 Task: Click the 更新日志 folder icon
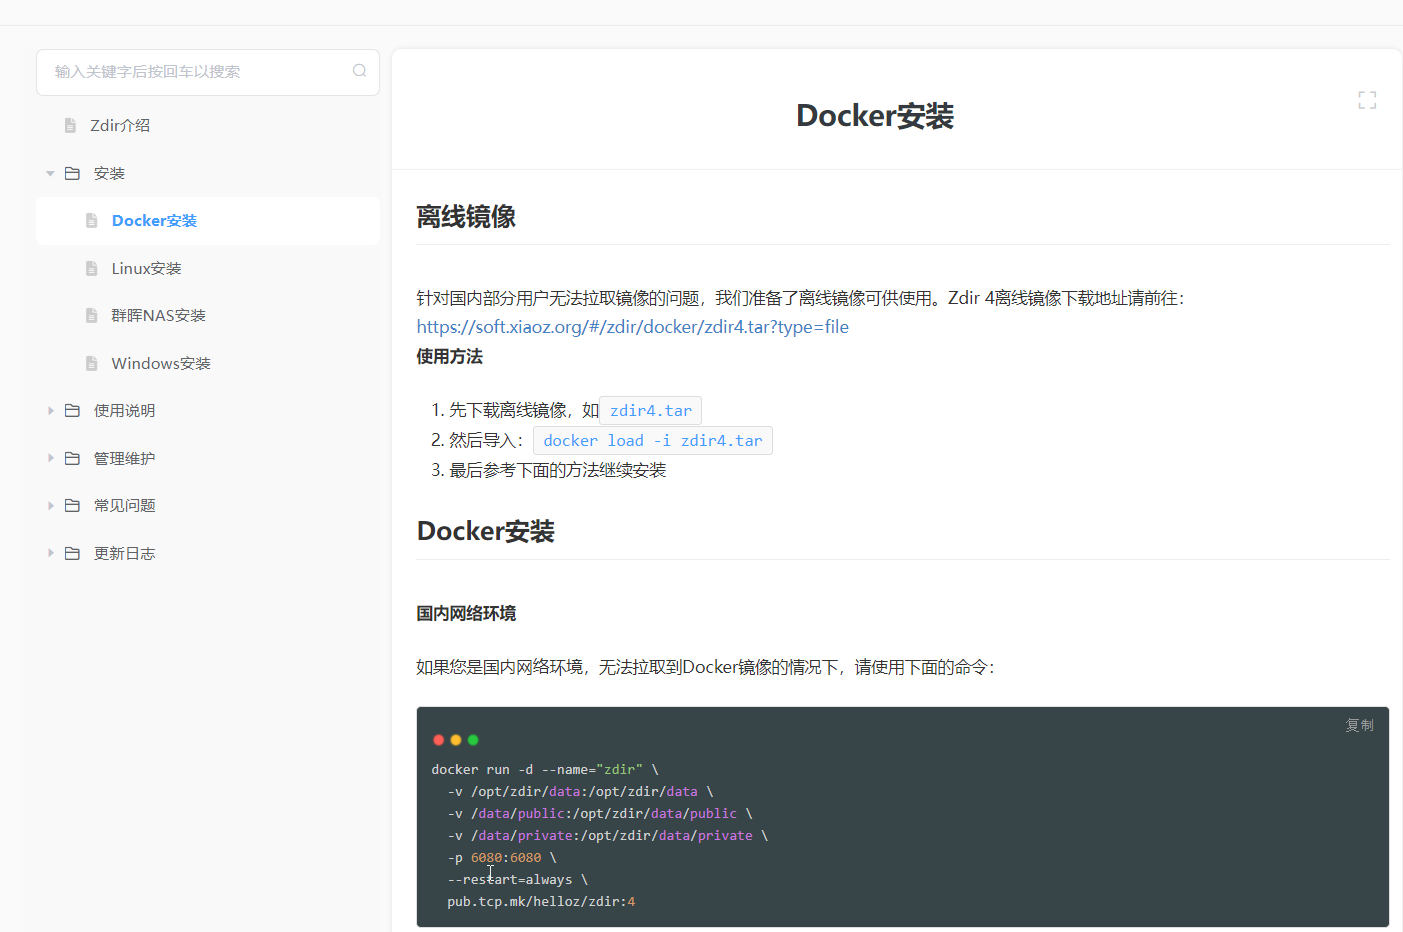tap(72, 553)
